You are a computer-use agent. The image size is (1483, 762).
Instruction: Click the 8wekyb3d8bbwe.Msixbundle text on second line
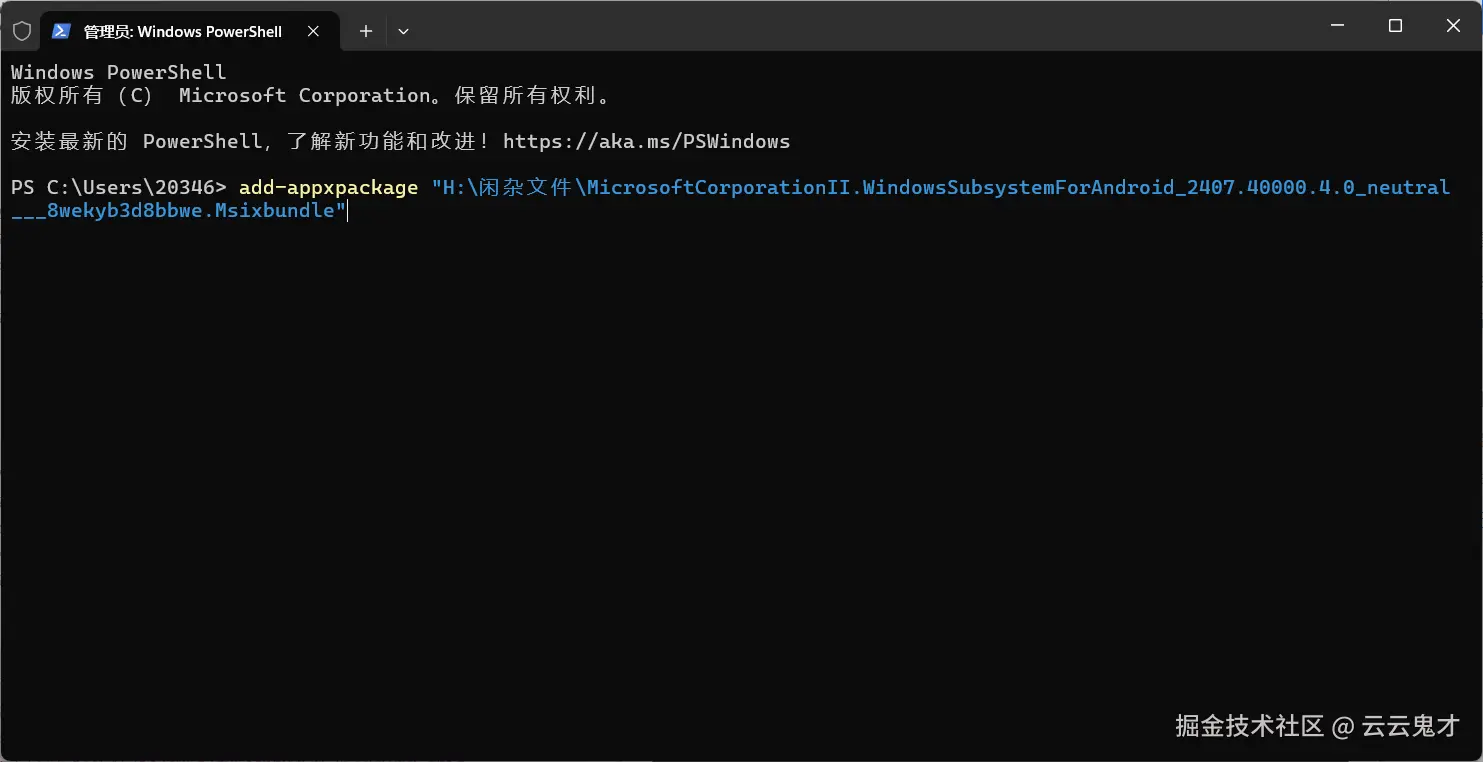tap(190, 211)
